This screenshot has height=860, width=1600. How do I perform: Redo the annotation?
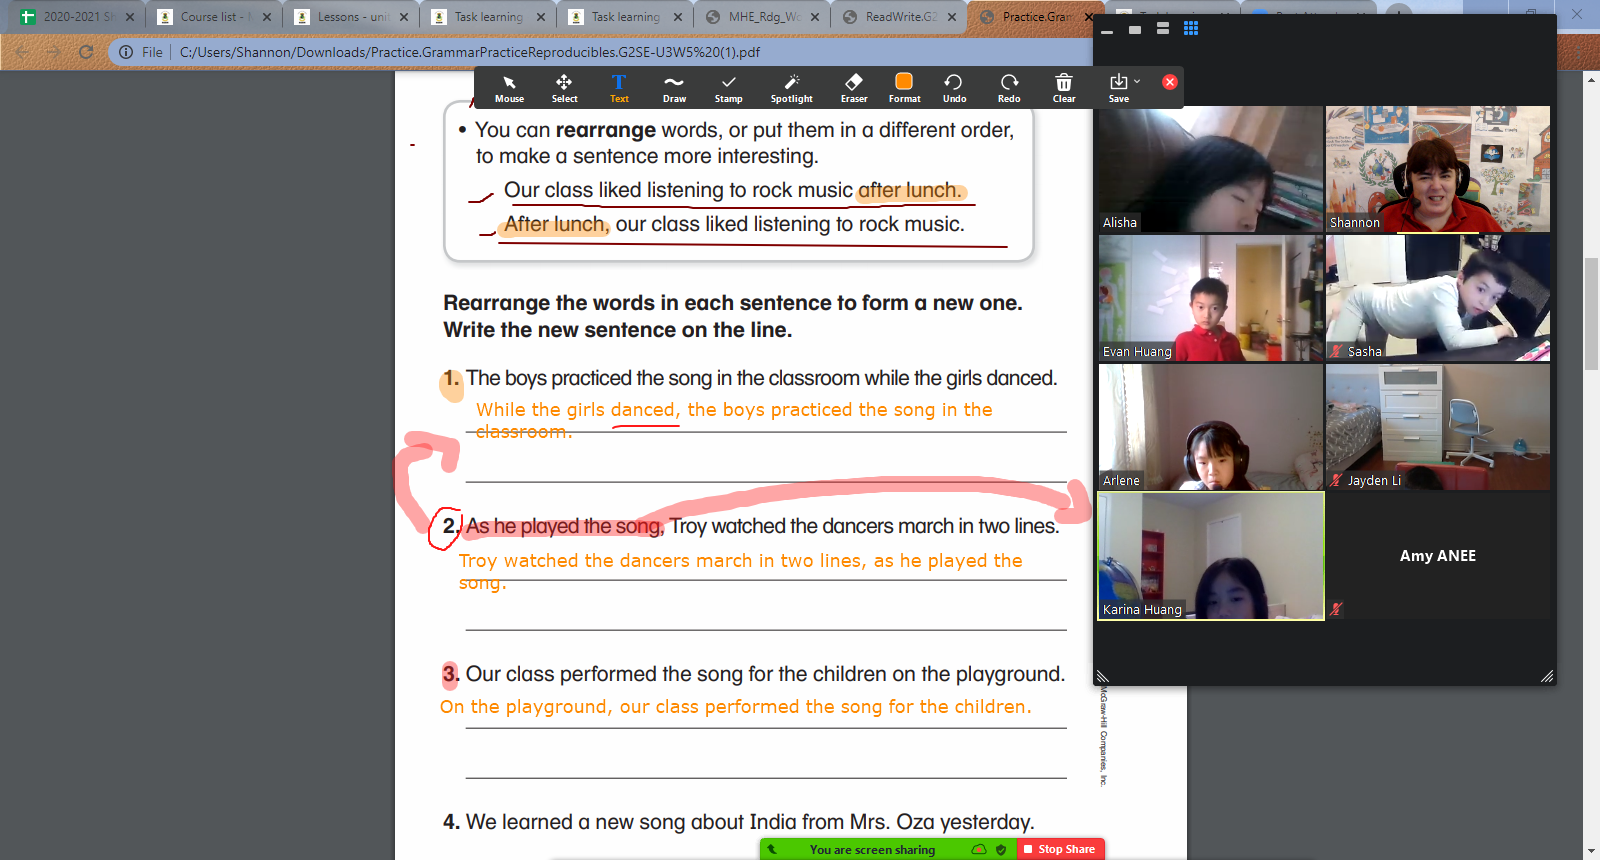[1009, 88]
